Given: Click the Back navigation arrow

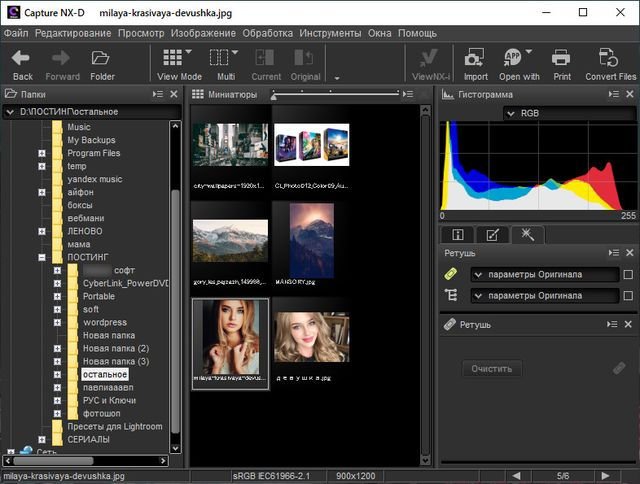Looking at the screenshot, I should pos(22,58).
